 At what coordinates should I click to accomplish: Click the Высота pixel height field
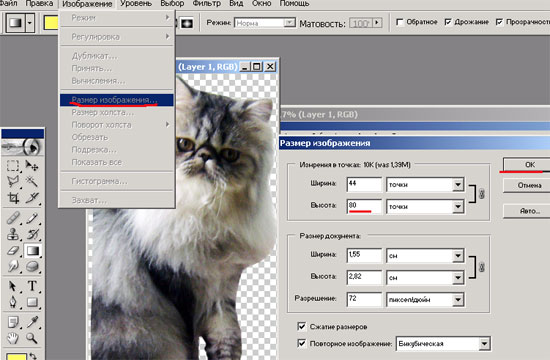pyautogui.click(x=364, y=206)
